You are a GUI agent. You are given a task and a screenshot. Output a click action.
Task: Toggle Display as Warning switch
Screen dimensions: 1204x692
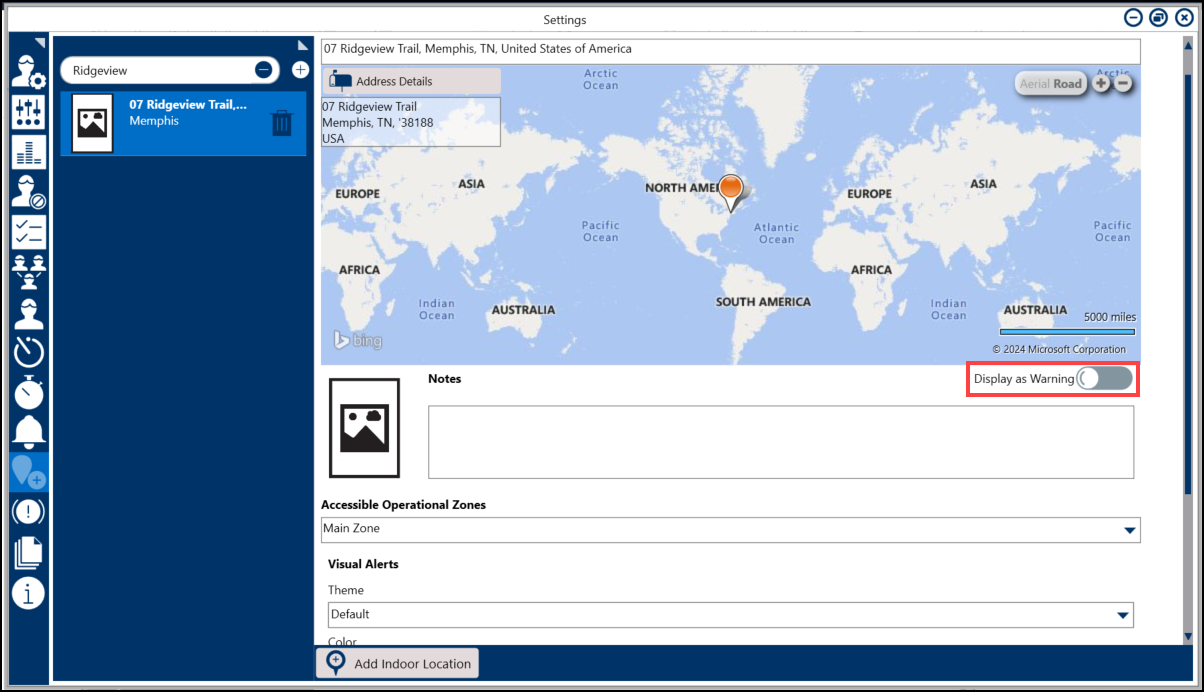(1104, 379)
